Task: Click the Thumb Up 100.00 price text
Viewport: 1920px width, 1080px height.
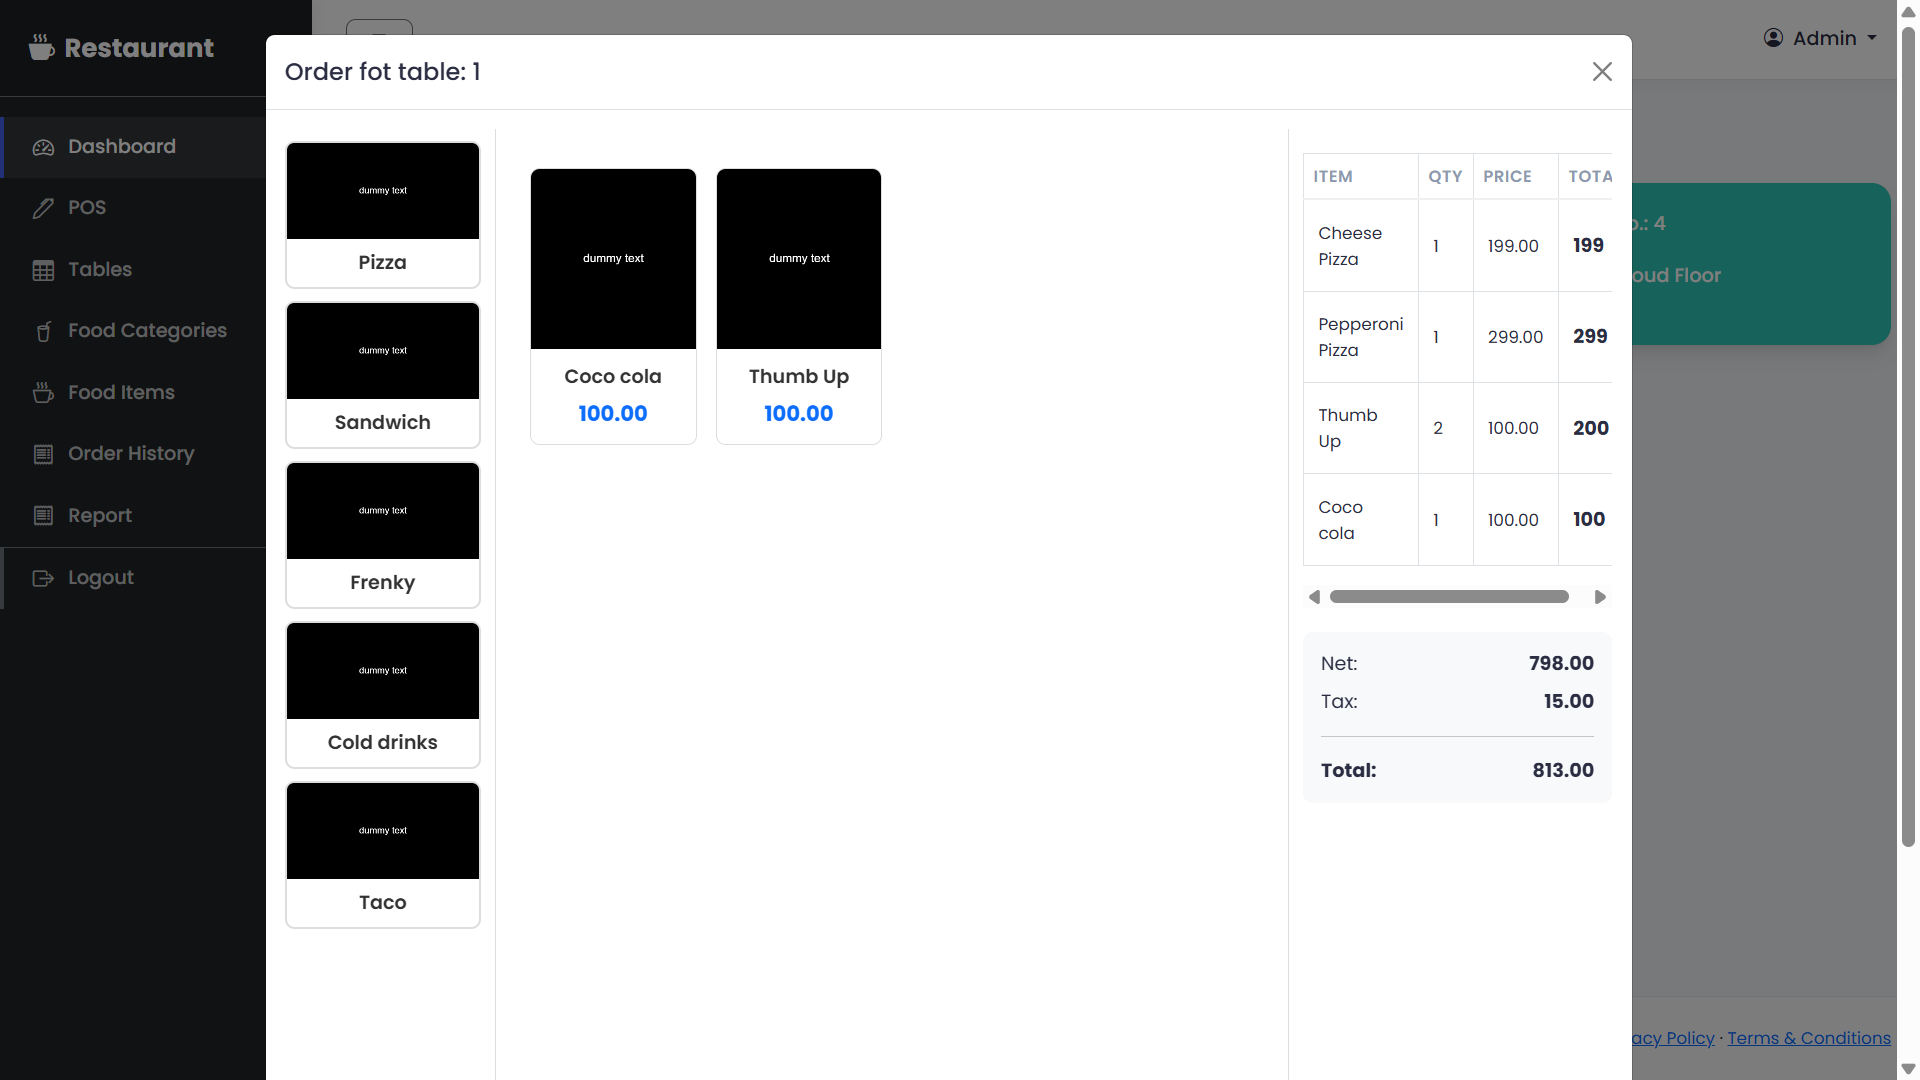Action: point(799,413)
